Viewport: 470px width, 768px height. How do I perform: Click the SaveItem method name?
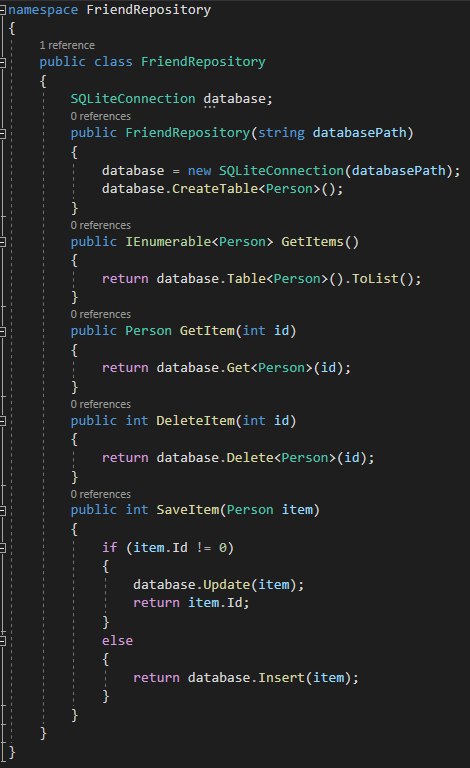point(187,510)
